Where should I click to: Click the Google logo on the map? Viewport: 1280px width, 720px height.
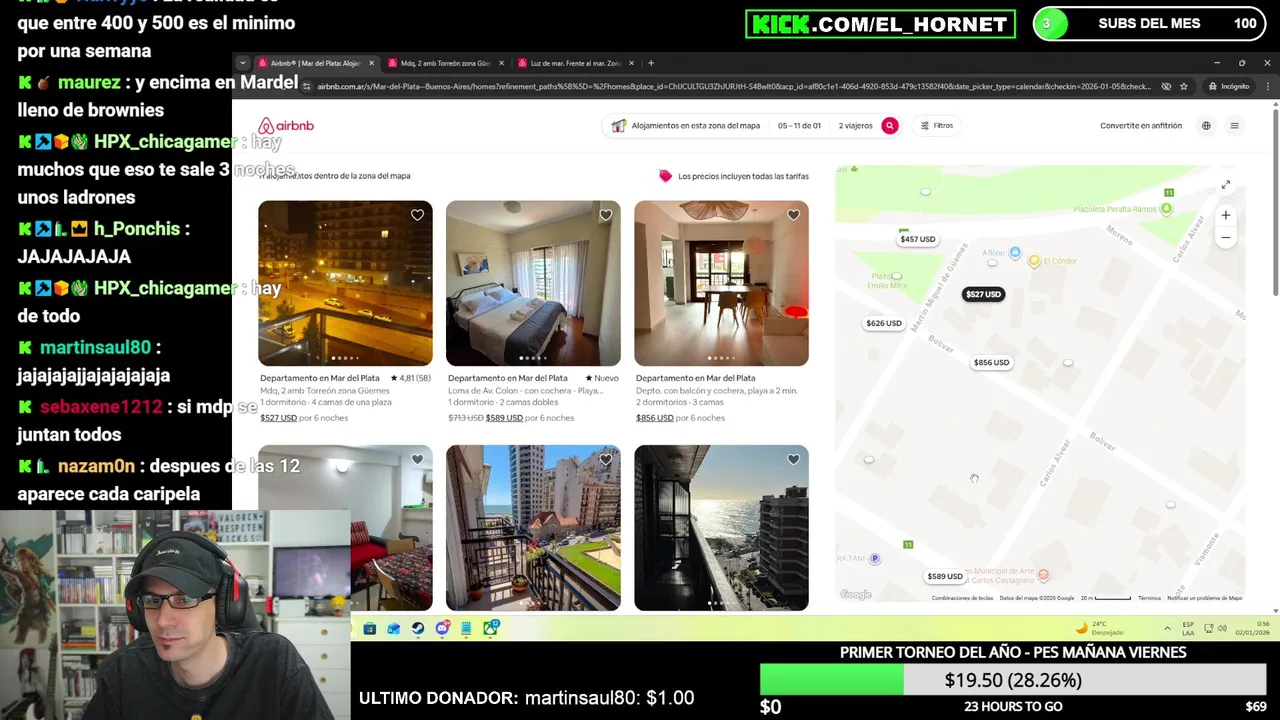[x=856, y=595]
